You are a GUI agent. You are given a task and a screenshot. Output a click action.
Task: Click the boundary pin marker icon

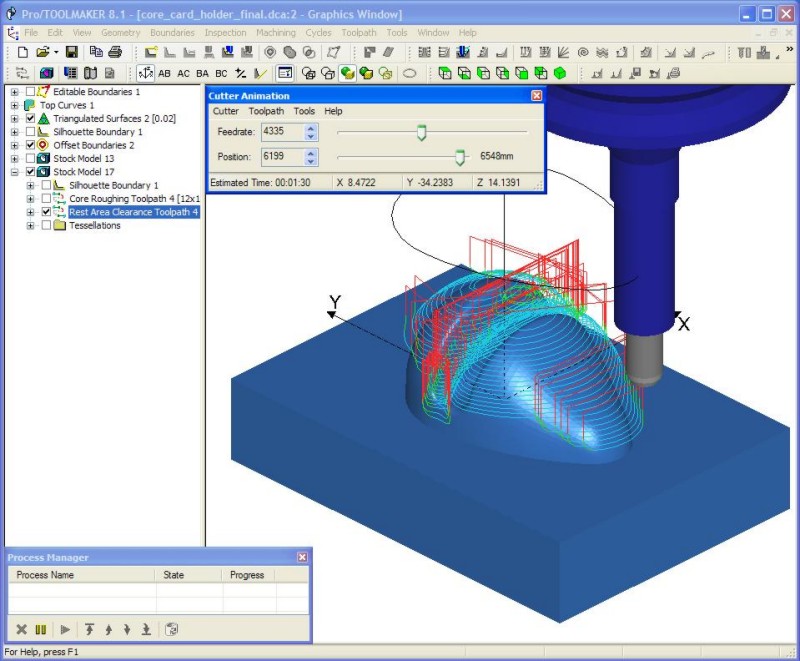[x=270, y=52]
